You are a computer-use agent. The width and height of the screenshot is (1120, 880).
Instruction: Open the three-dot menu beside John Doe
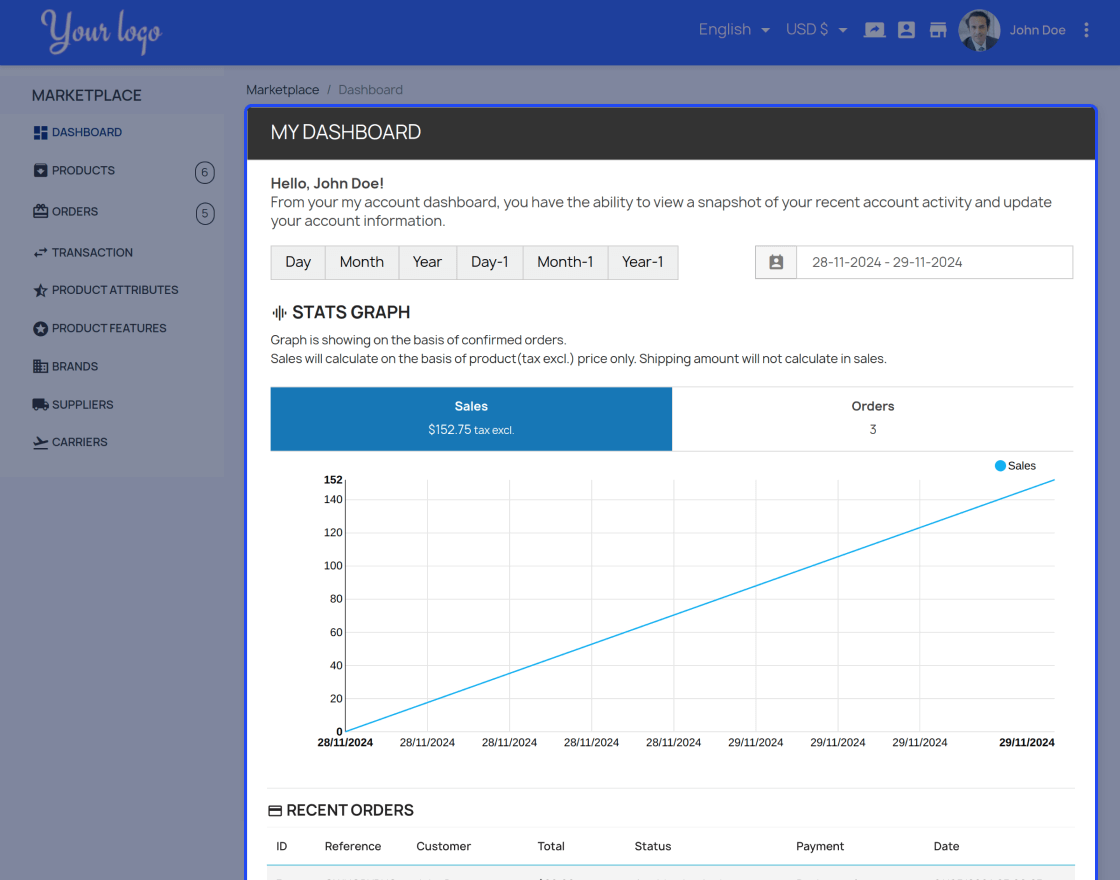(1086, 30)
